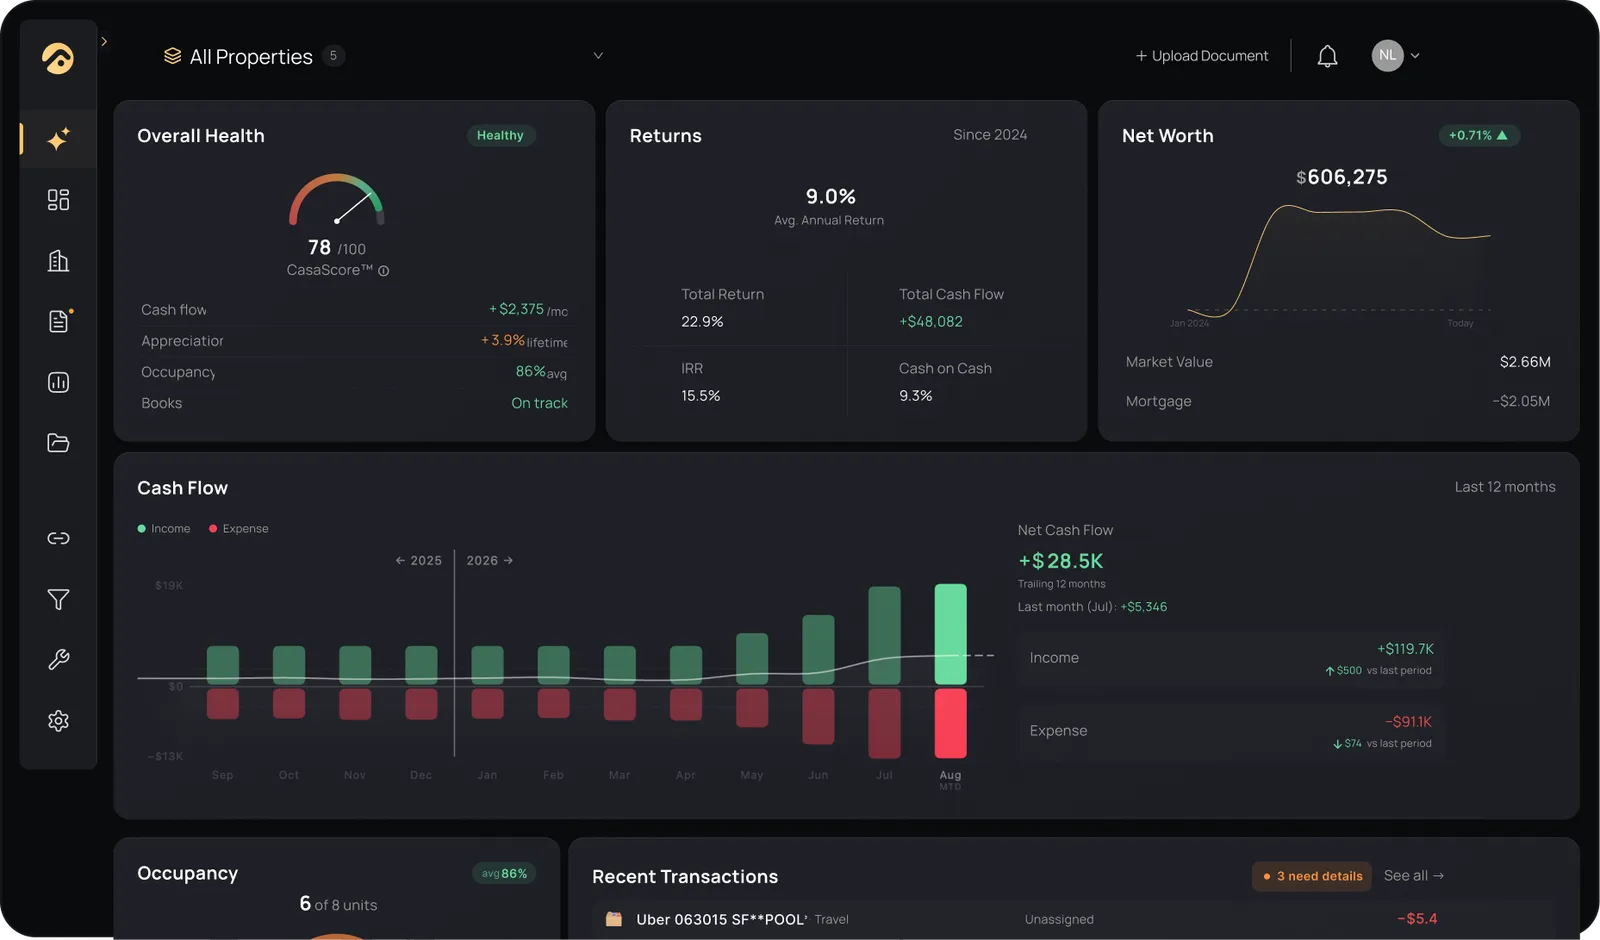Click Unassigned on the Uber transaction
1600x940 pixels.
click(x=1059, y=920)
